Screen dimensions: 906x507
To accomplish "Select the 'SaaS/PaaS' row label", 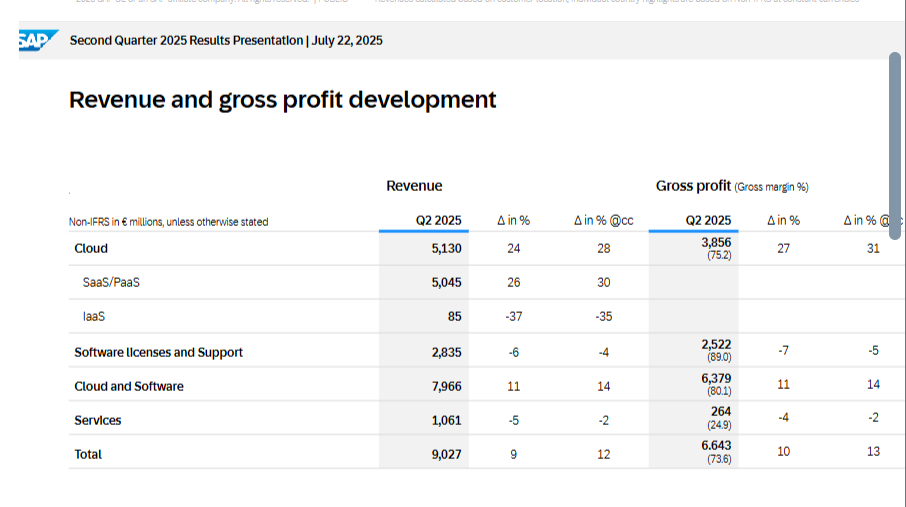I will (110, 283).
